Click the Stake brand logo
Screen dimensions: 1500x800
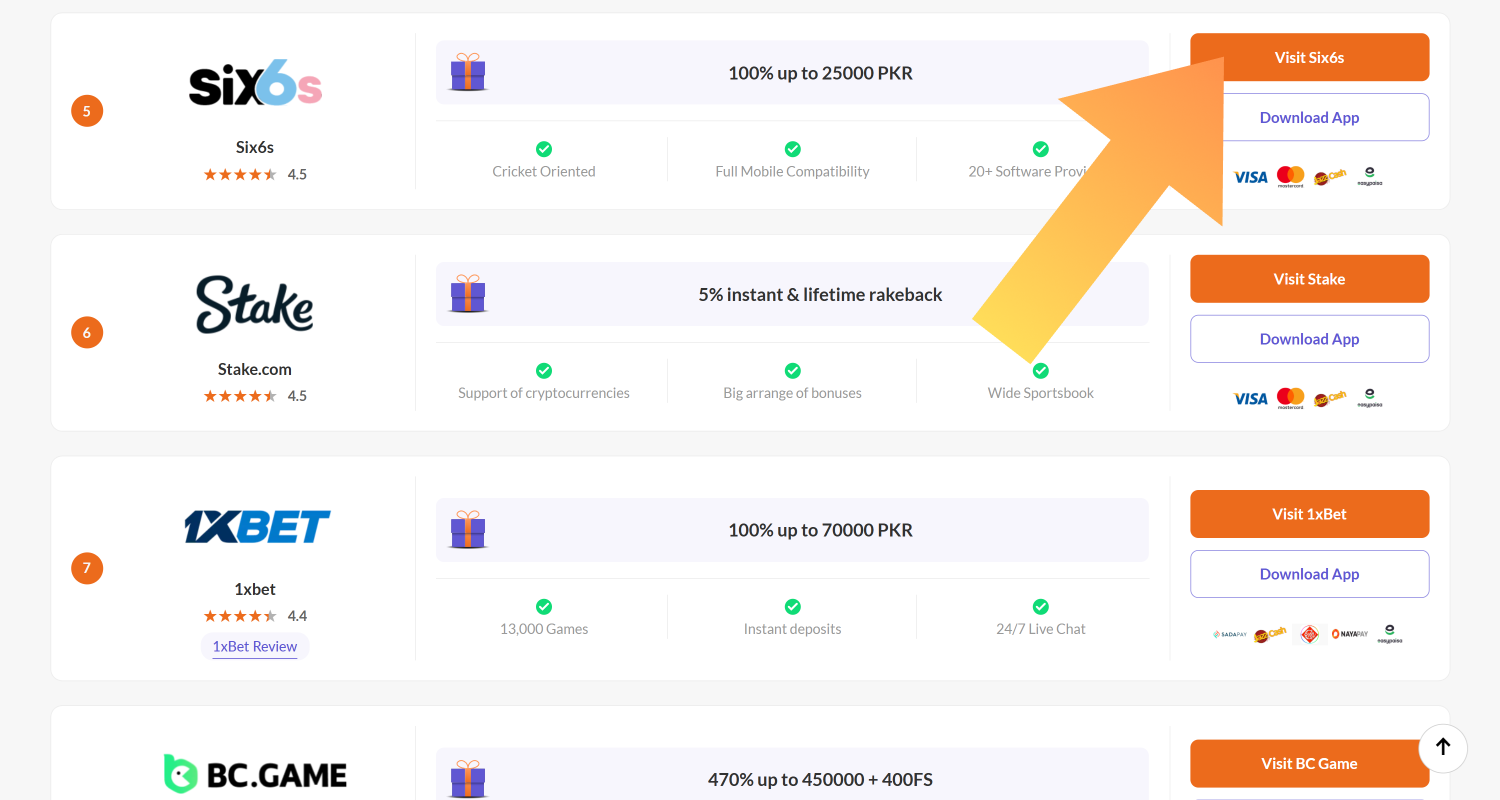[x=255, y=304]
